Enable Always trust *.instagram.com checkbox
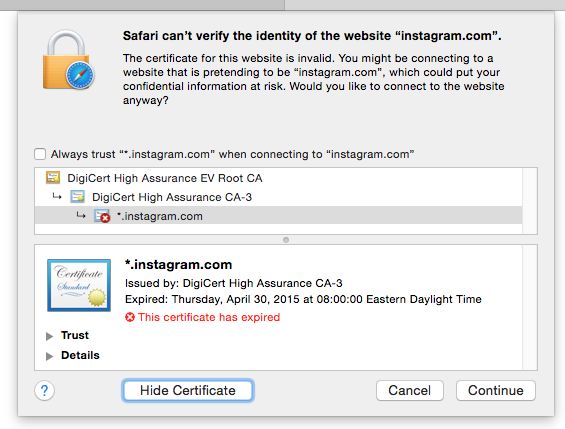 click(x=40, y=154)
